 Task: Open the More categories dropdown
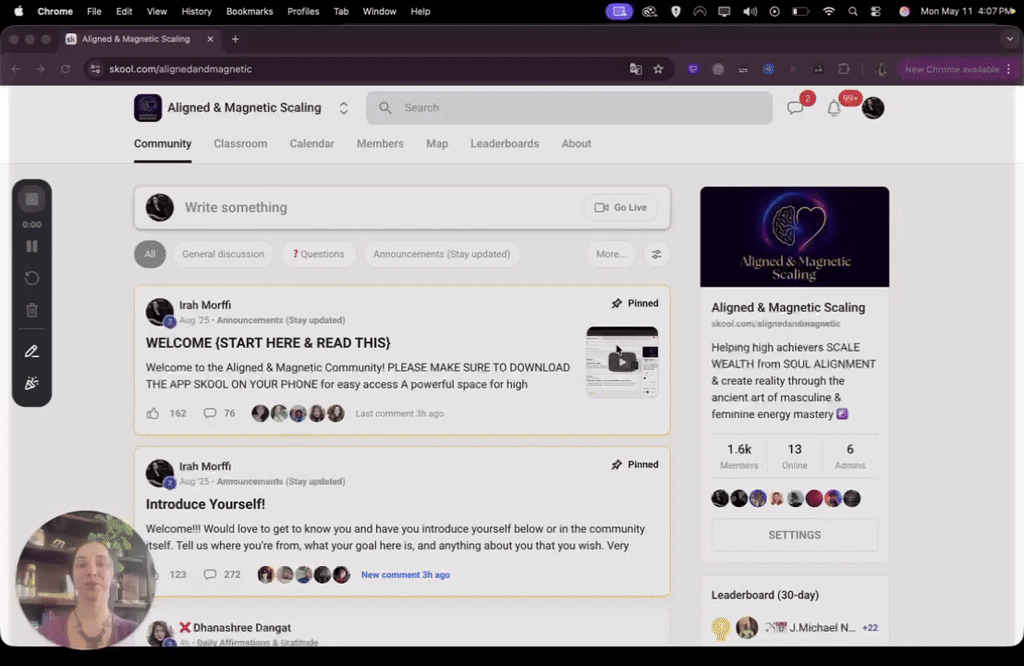click(x=611, y=254)
